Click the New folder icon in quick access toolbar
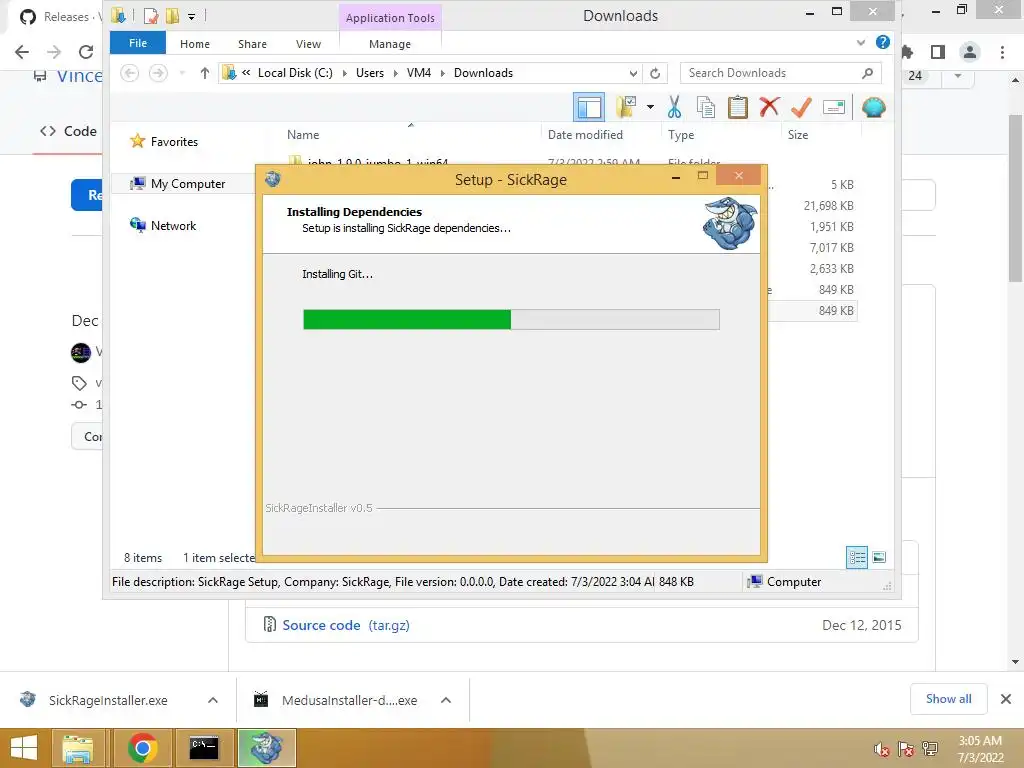 [172, 16]
